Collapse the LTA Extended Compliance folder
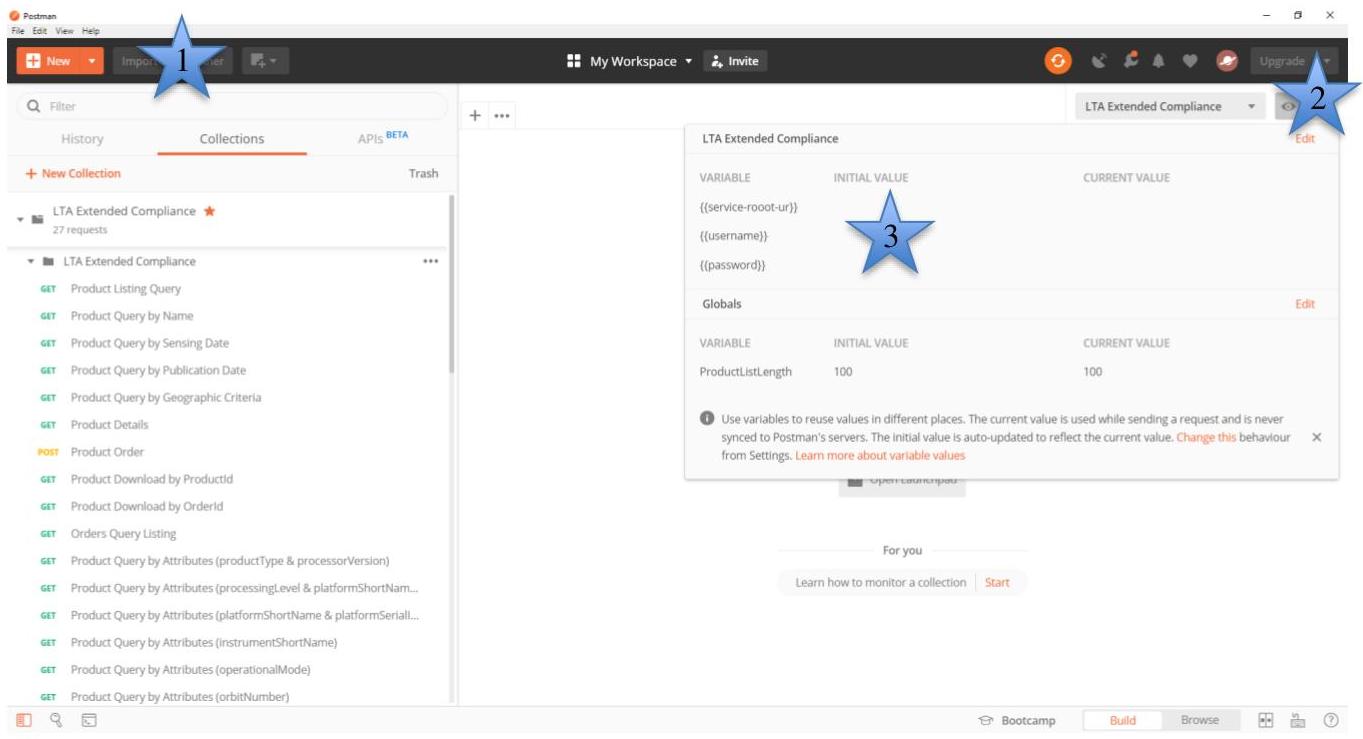Image resolution: width=1363 pixels, height=739 pixels. 31,261
